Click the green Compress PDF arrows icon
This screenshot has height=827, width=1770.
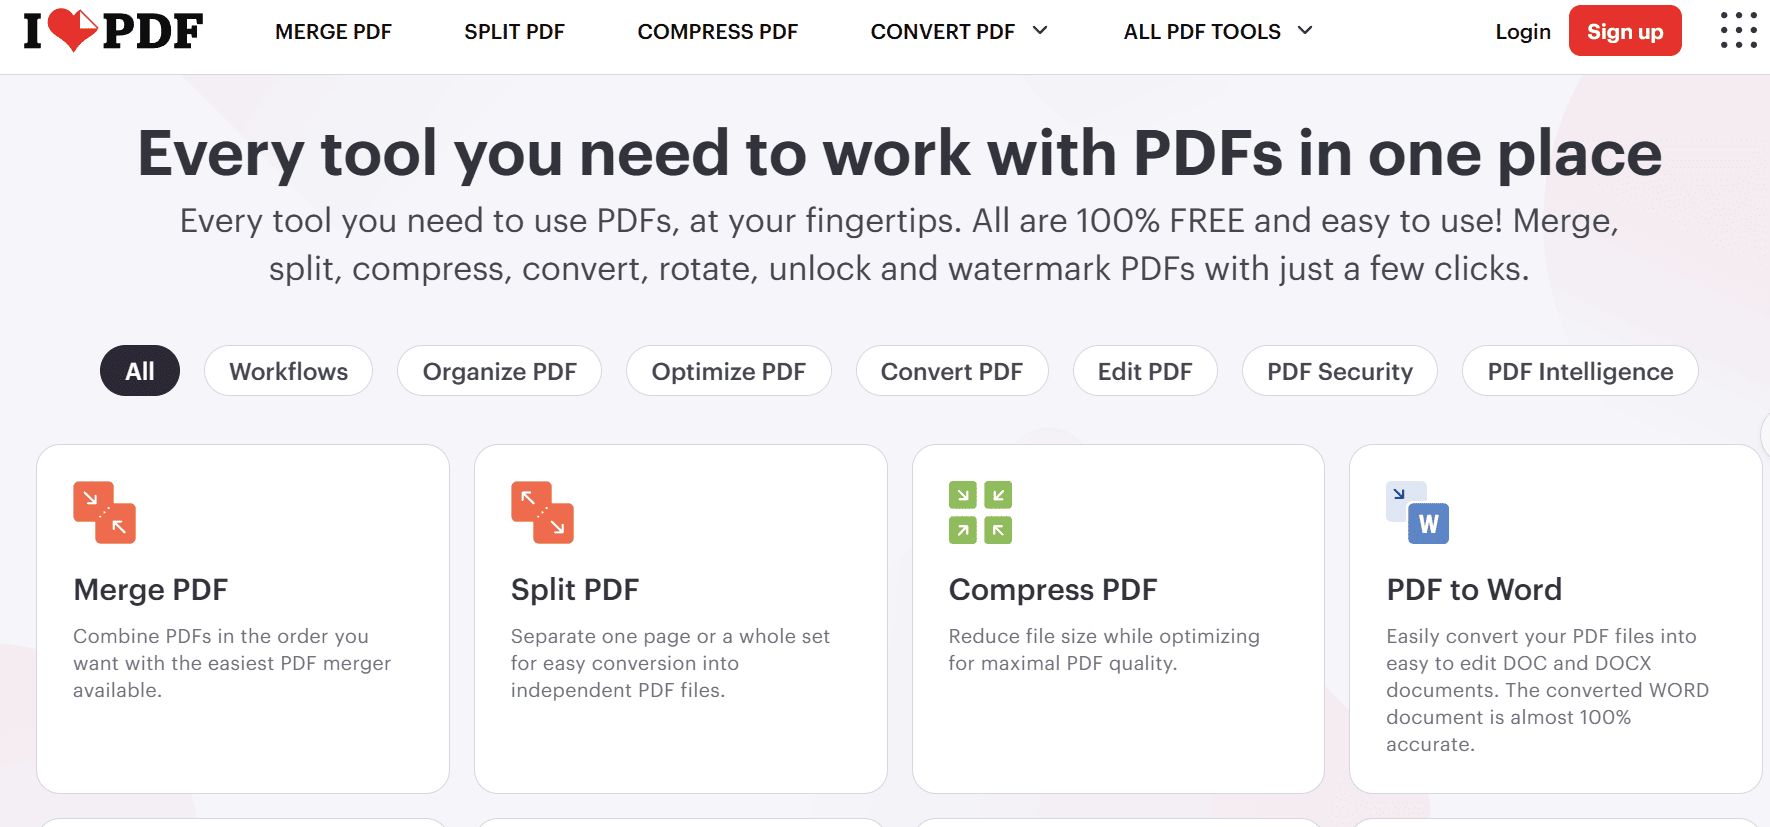[980, 512]
